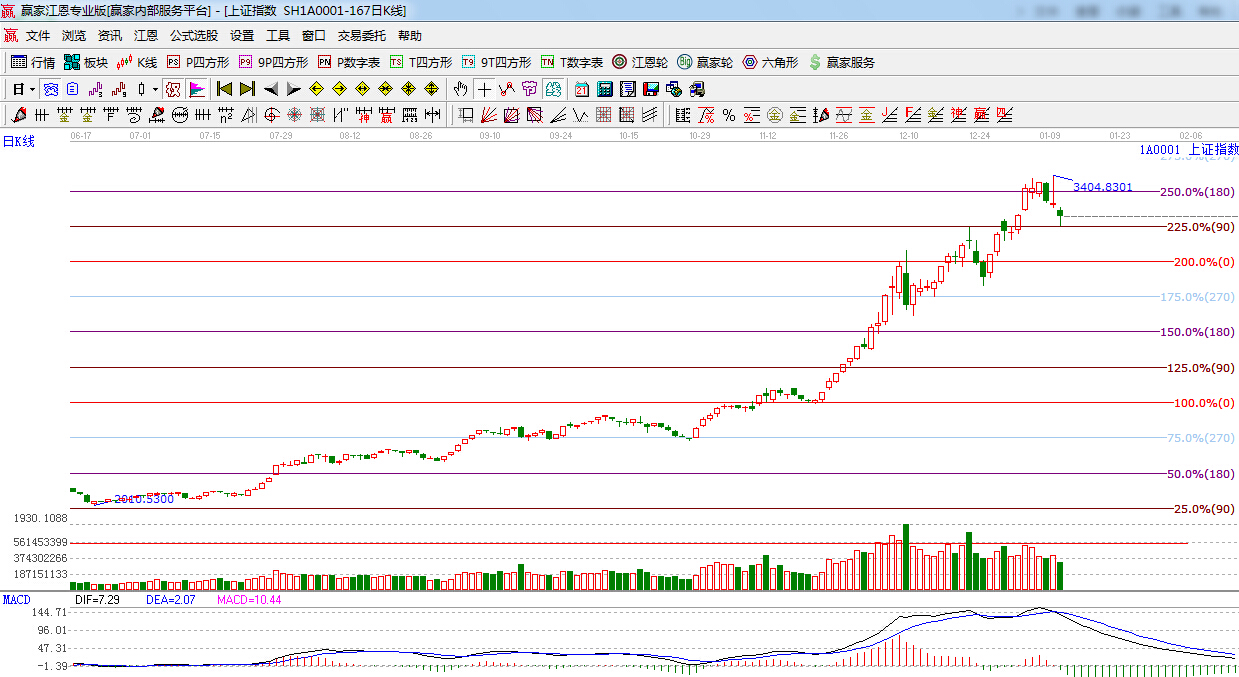The image size is (1239, 677).
Task: Click the floppy disk save icon
Action: [651, 89]
